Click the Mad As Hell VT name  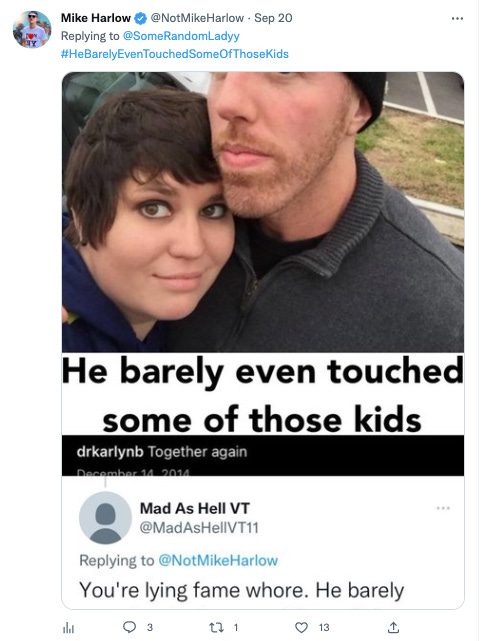click(x=195, y=509)
